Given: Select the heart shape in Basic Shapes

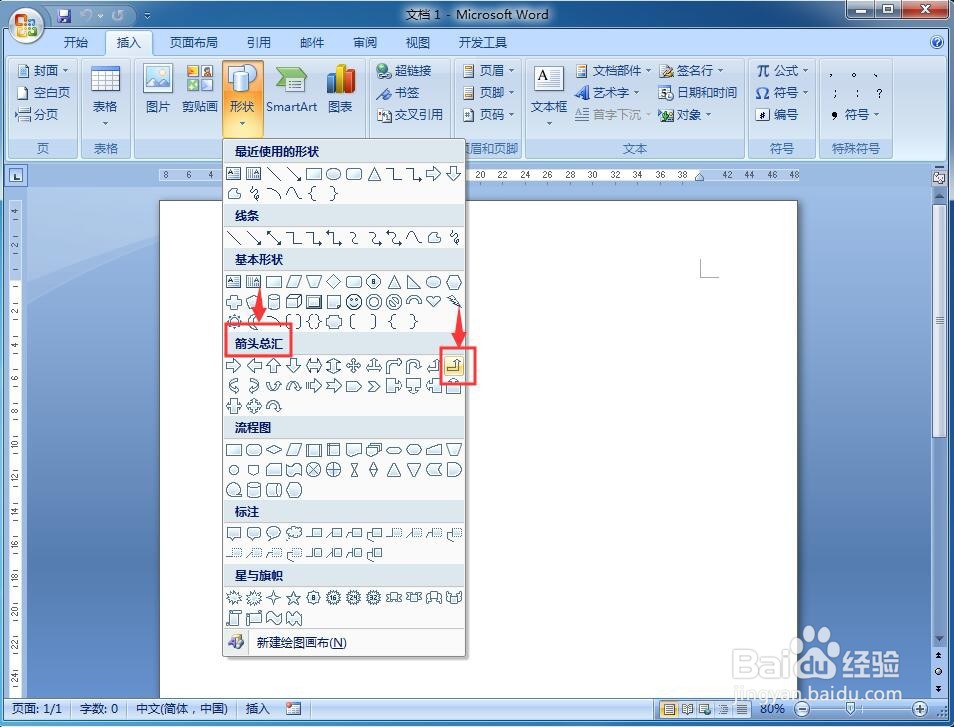Looking at the screenshot, I should [x=433, y=301].
